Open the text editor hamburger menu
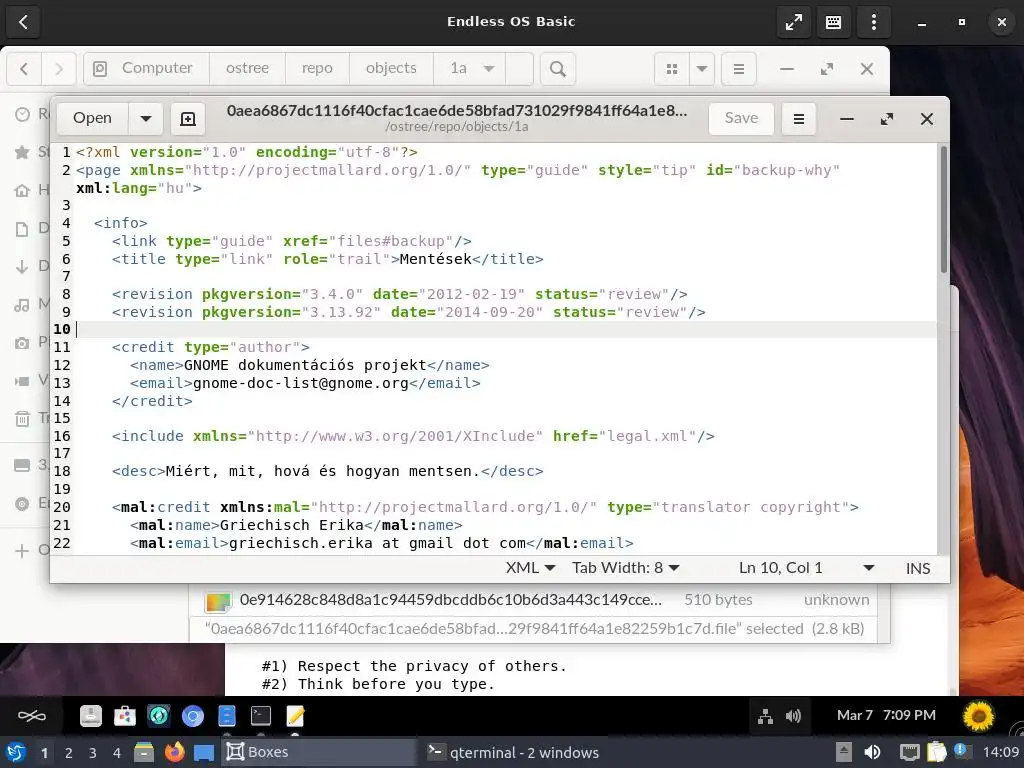 [798, 118]
